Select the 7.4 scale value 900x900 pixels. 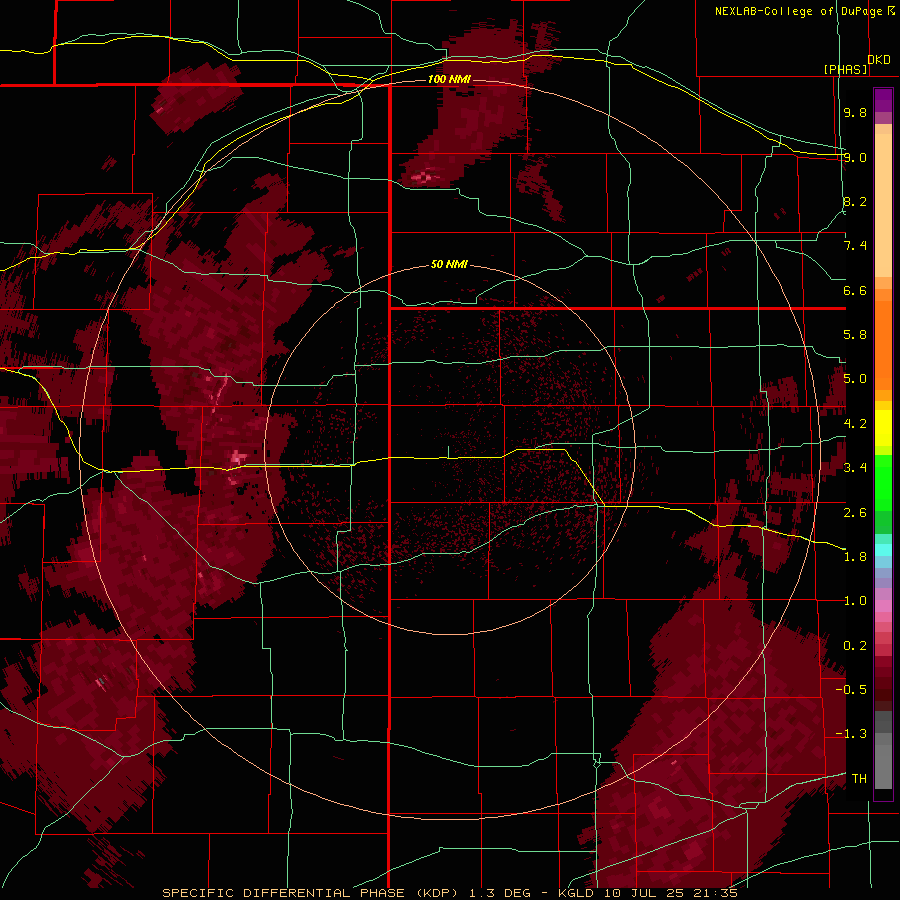click(x=855, y=246)
